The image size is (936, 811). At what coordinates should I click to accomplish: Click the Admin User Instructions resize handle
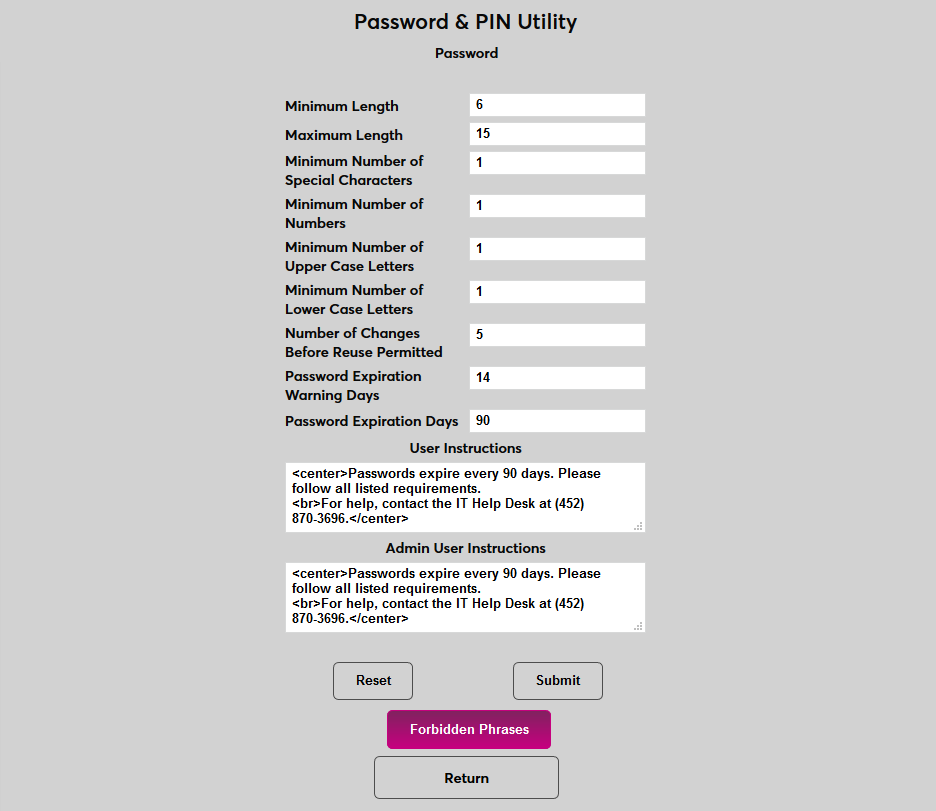(639, 627)
